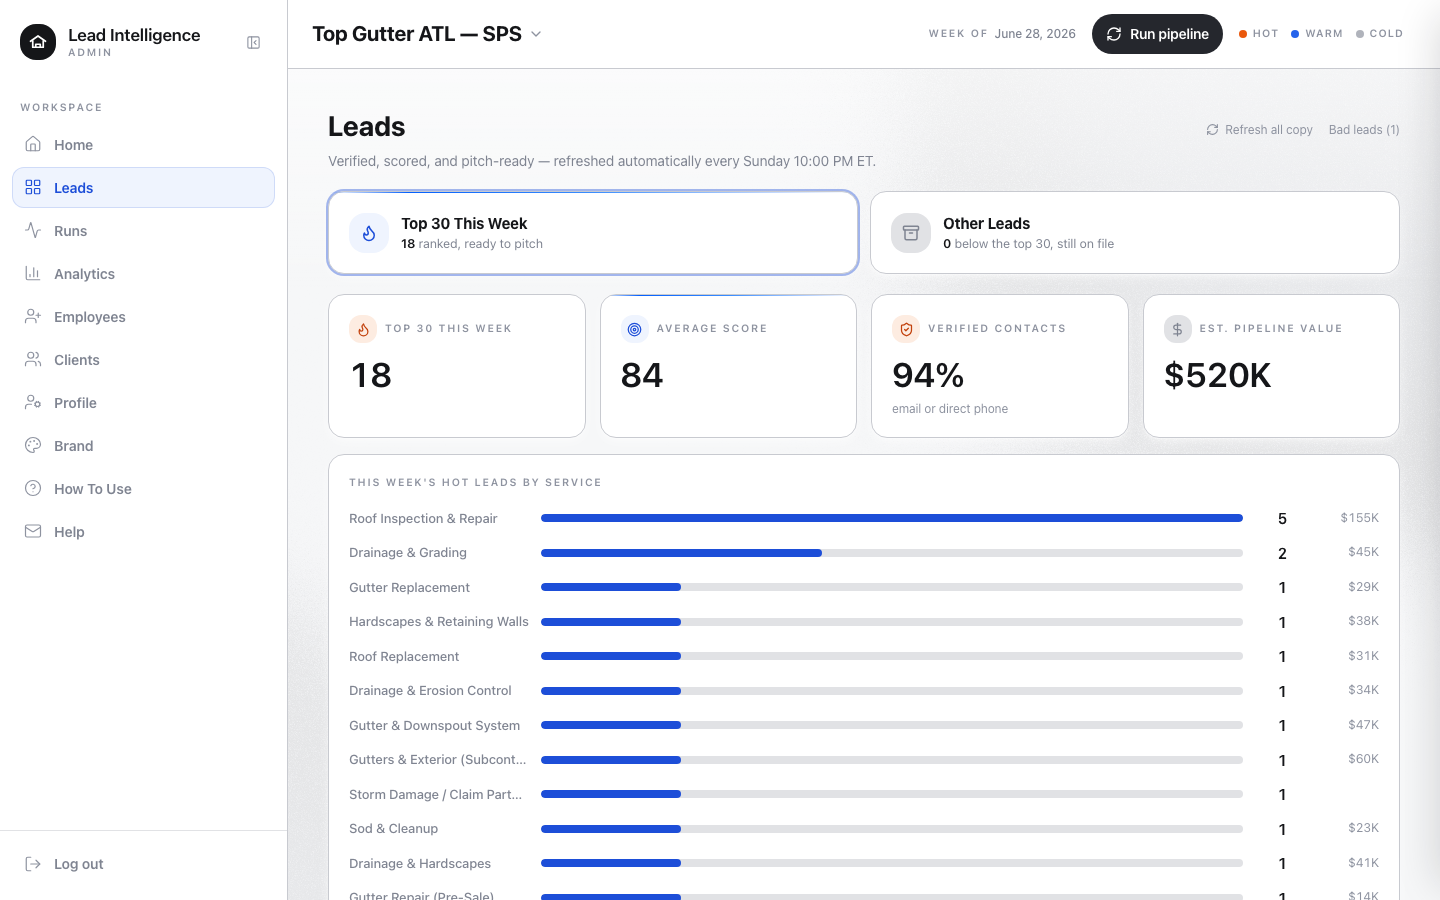Open Analytics via the bar-chart icon
The image size is (1440, 900).
[x=33, y=273]
